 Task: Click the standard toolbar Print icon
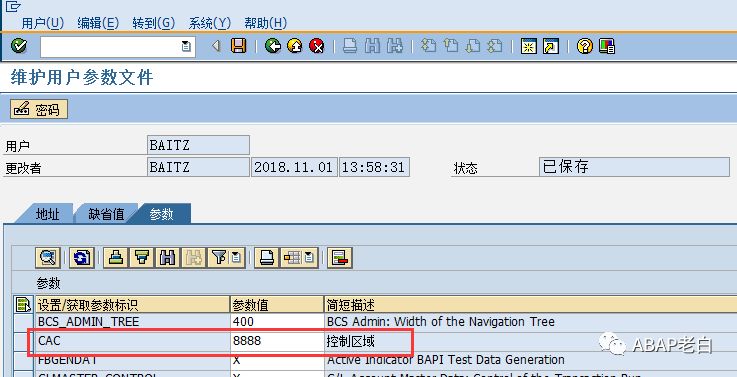coord(350,46)
